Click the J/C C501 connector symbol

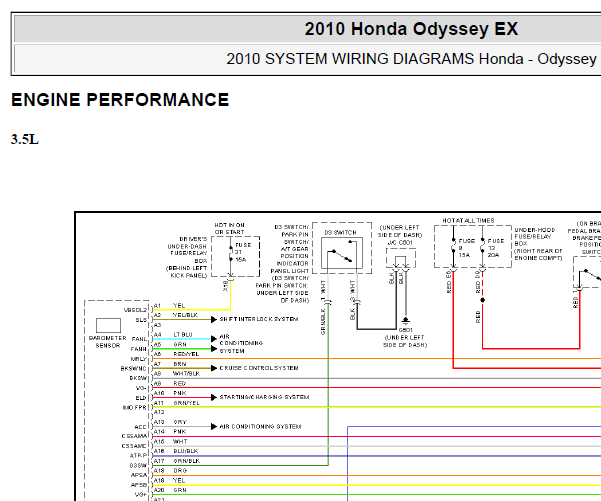401,261
